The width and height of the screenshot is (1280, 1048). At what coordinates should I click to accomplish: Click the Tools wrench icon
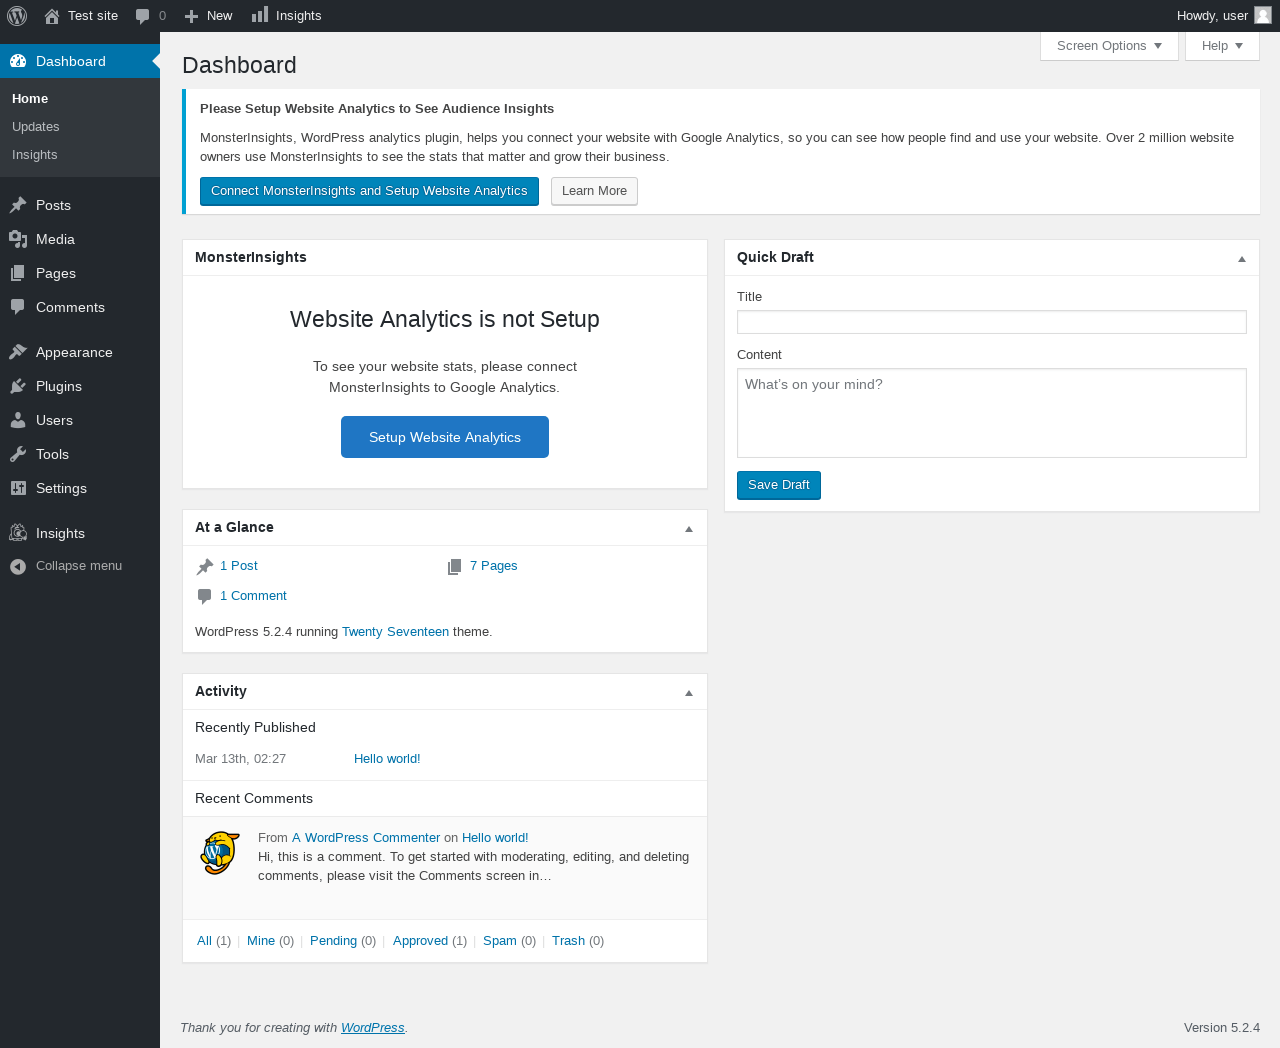tap(18, 454)
